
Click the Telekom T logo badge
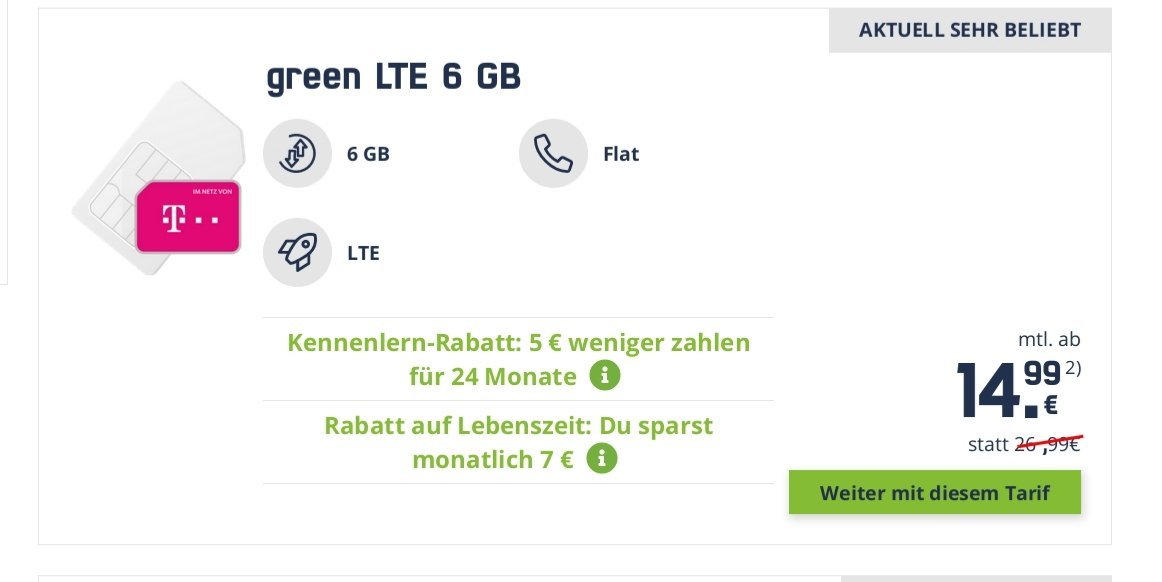[x=188, y=216]
